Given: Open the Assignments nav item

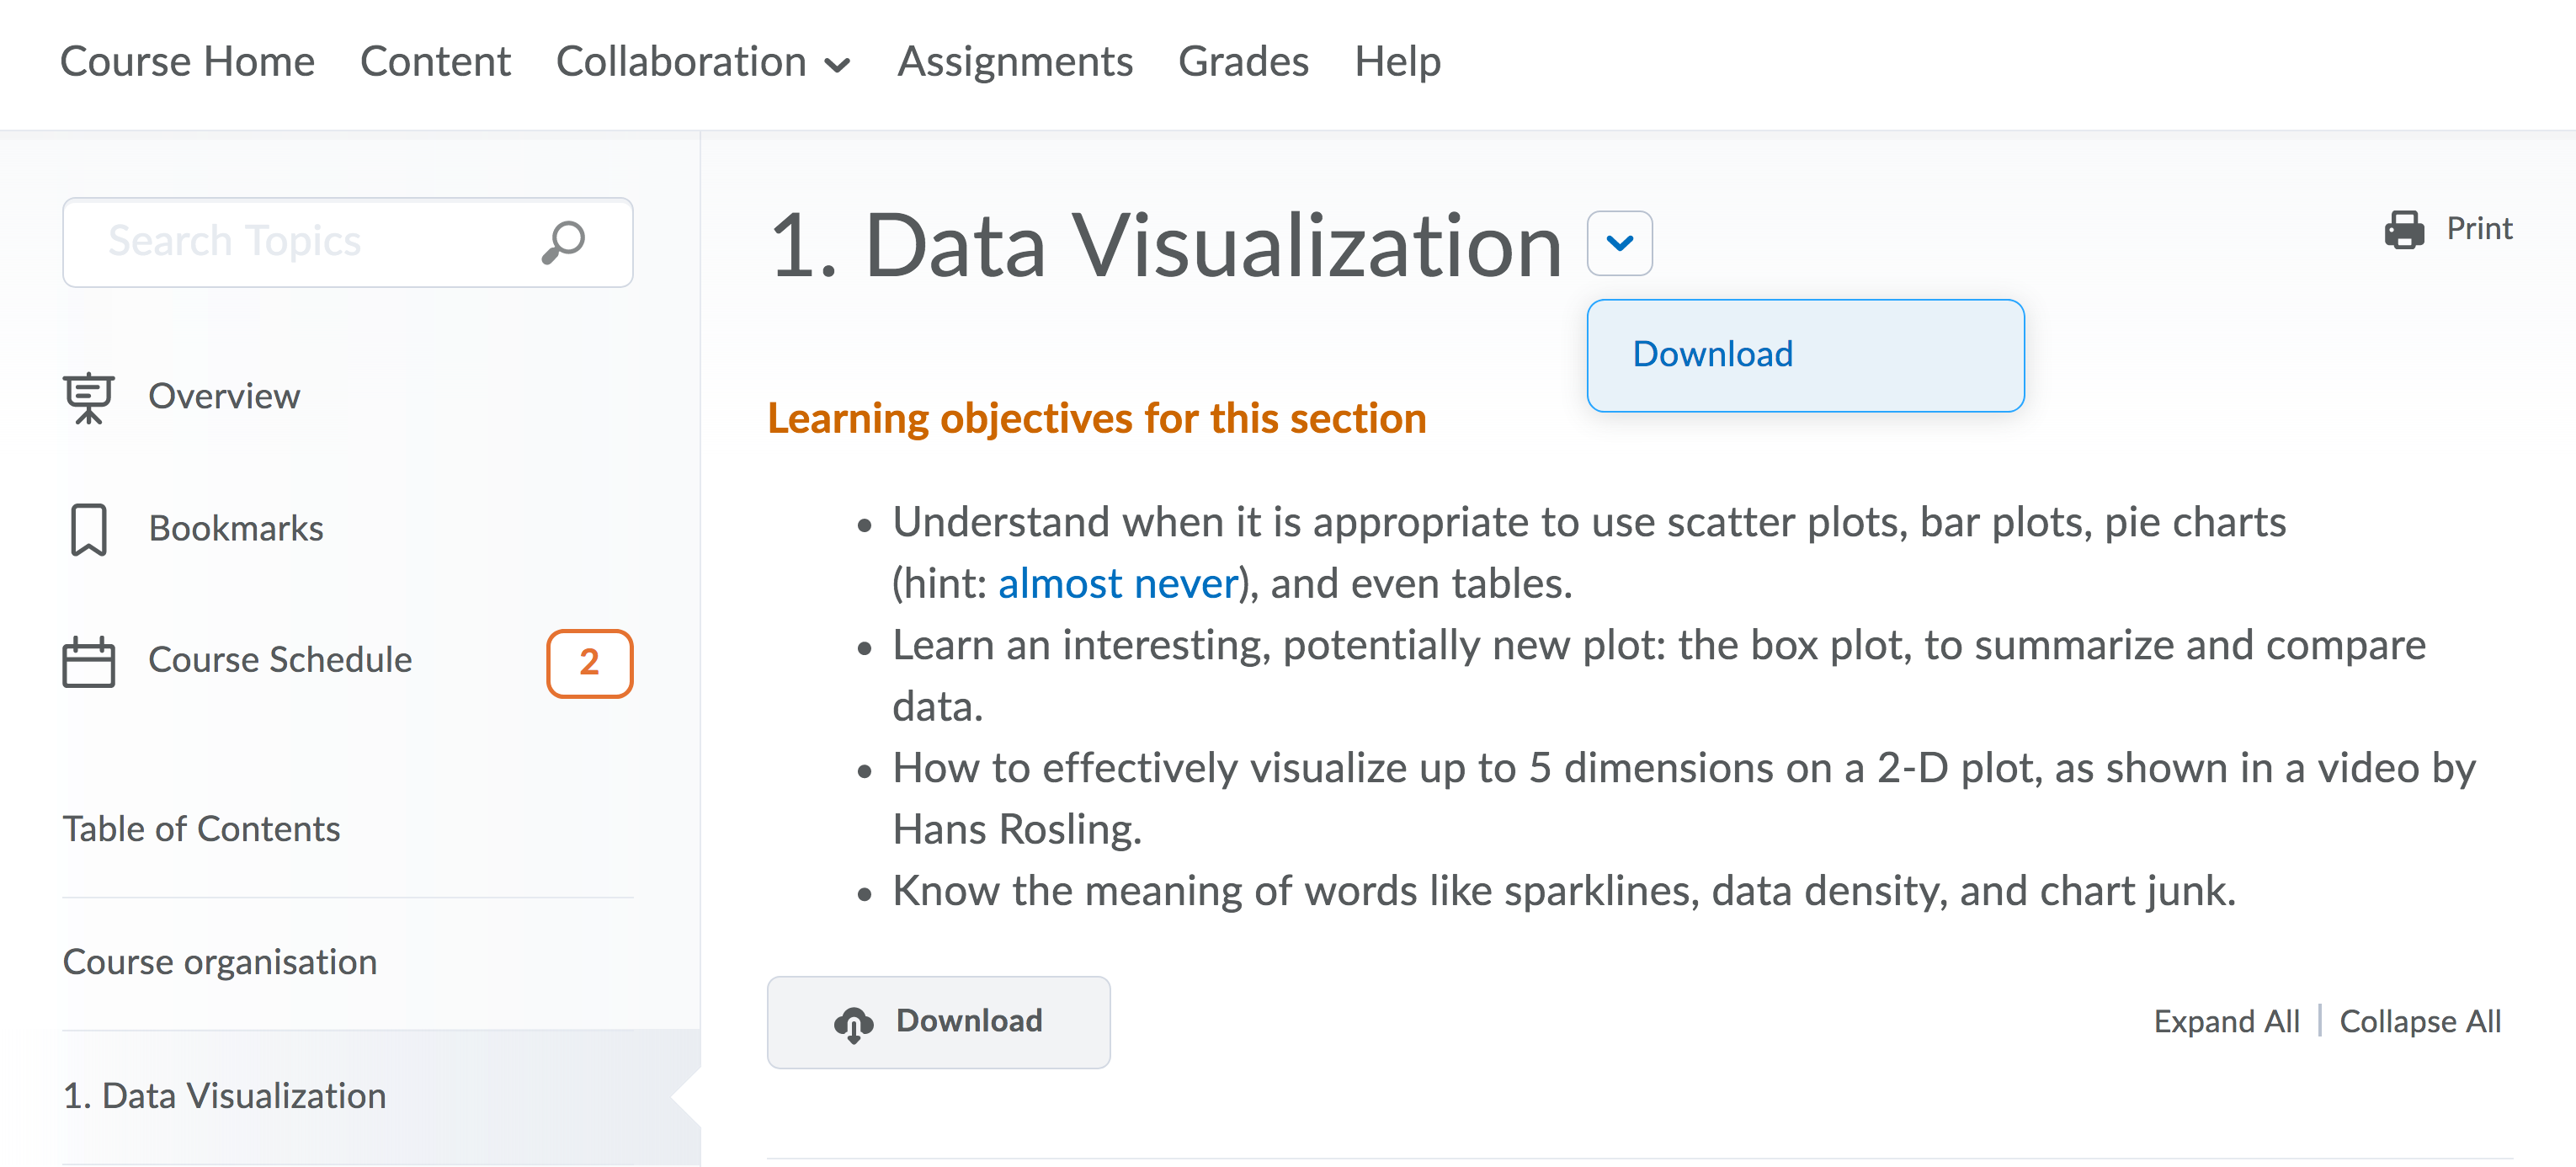Looking at the screenshot, I should pyautogui.click(x=1014, y=62).
